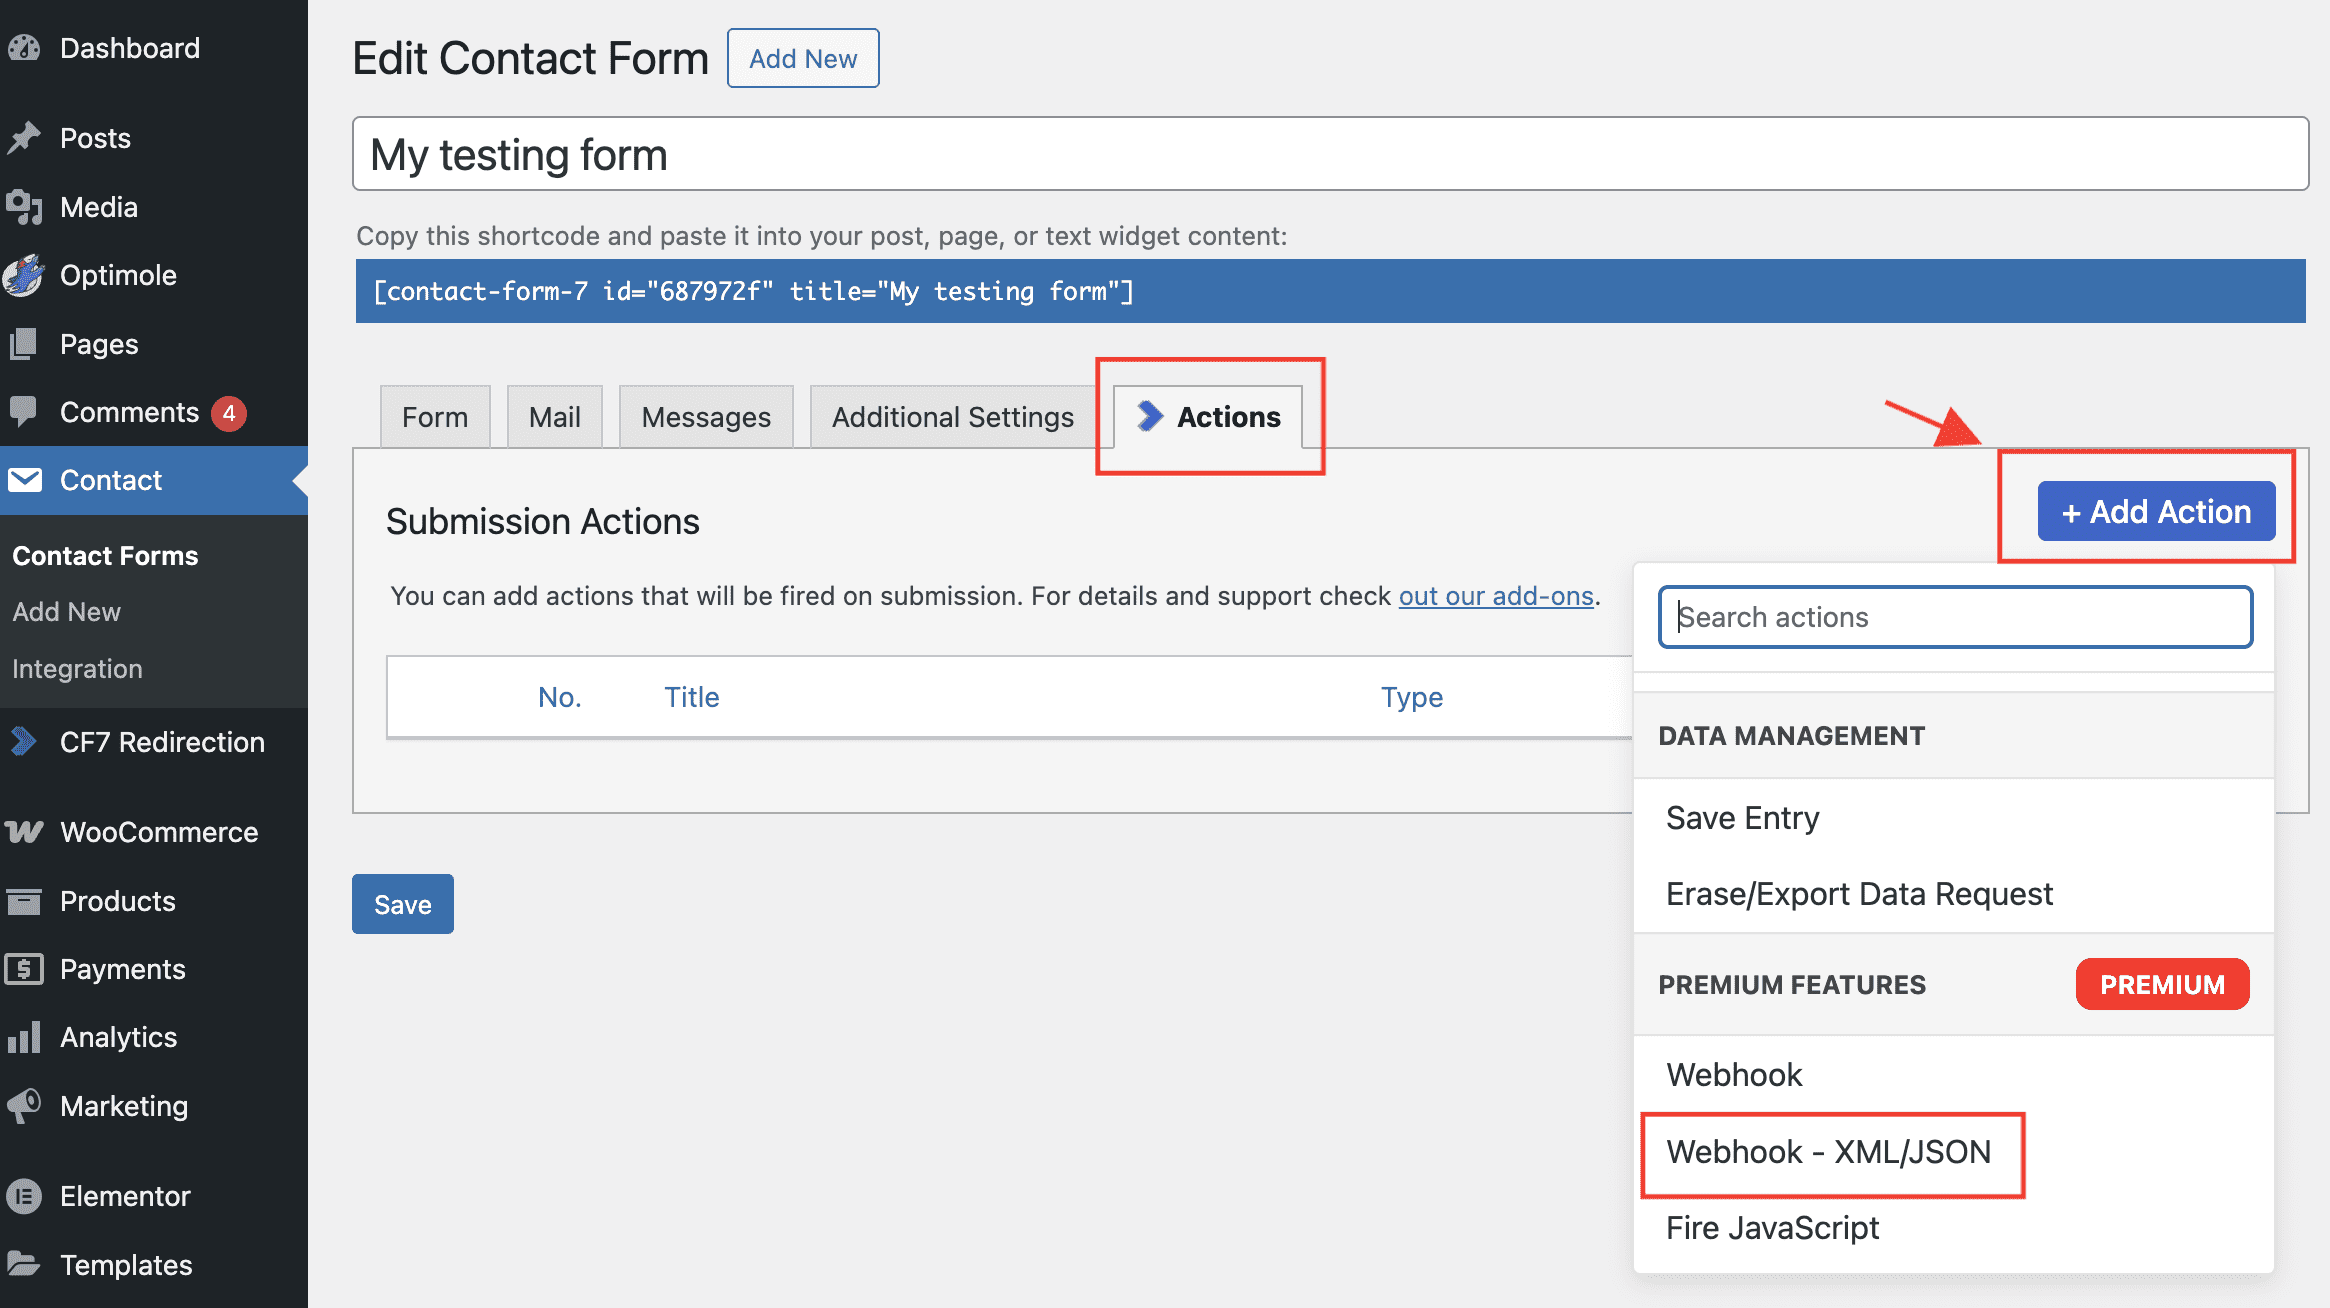Click the Optimole sidebar icon
Screen dimensions: 2330x1308
[24, 275]
